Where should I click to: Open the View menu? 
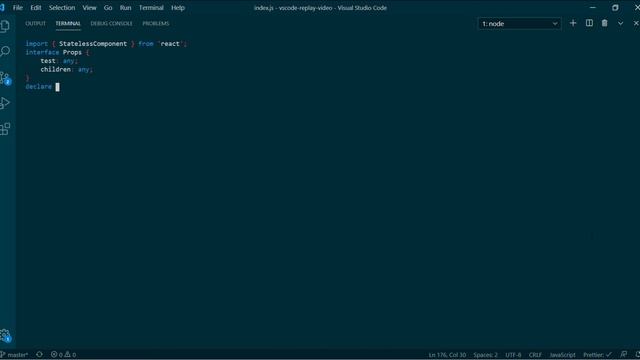point(89,8)
